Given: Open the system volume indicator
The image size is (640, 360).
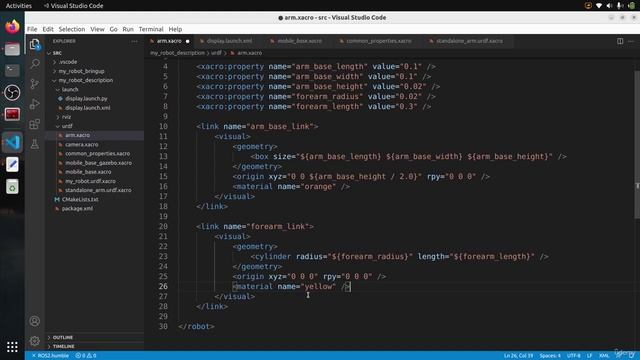Looking at the screenshot, I should [x=609, y=6].
